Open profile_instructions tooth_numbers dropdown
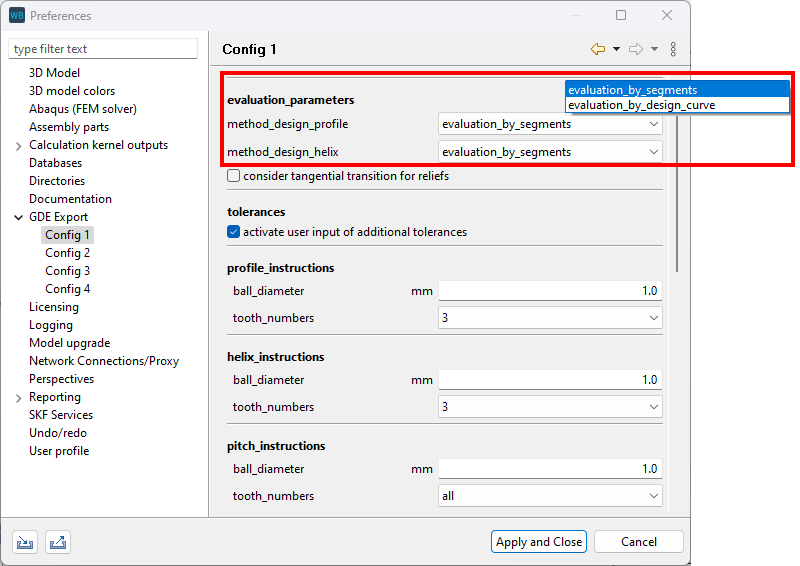The image size is (800, 566). (653, 318)
